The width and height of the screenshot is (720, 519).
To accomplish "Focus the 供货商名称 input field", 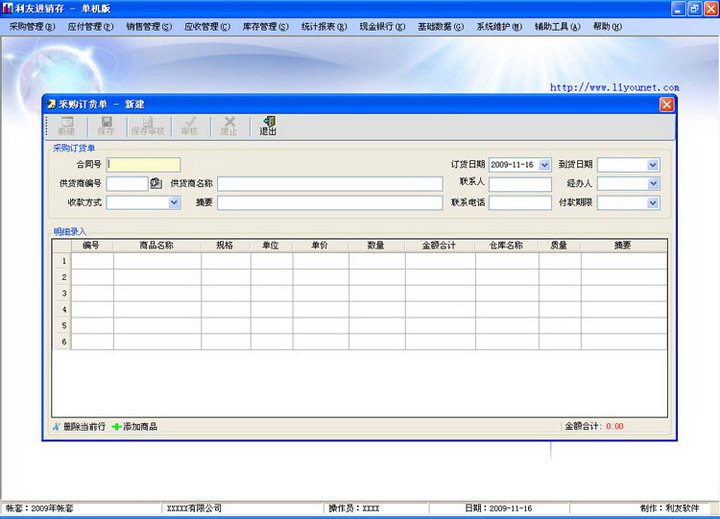I will (330, 184).
